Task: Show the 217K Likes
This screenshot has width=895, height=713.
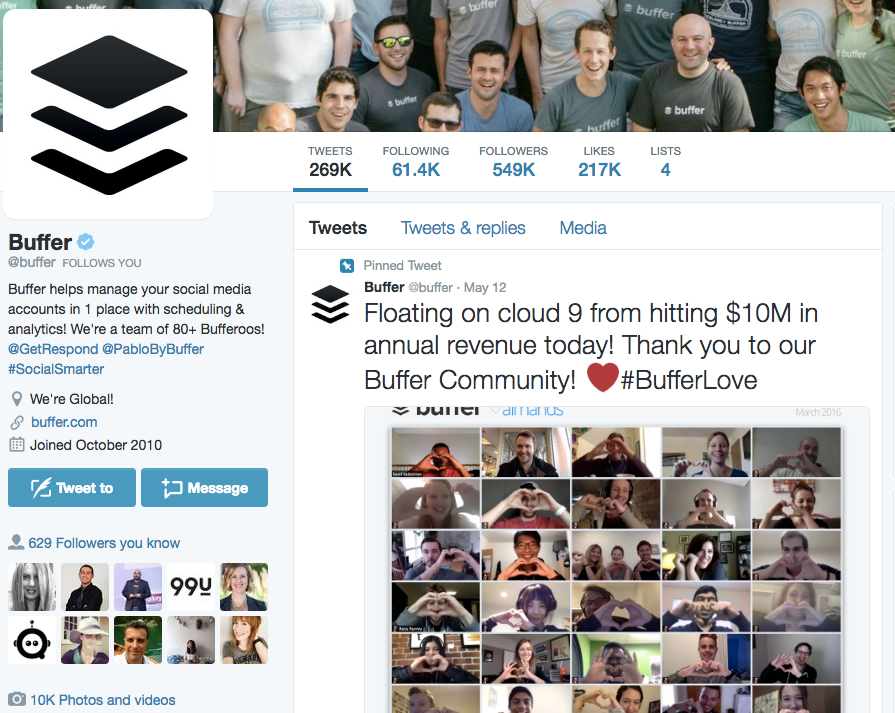Action: 599,162
